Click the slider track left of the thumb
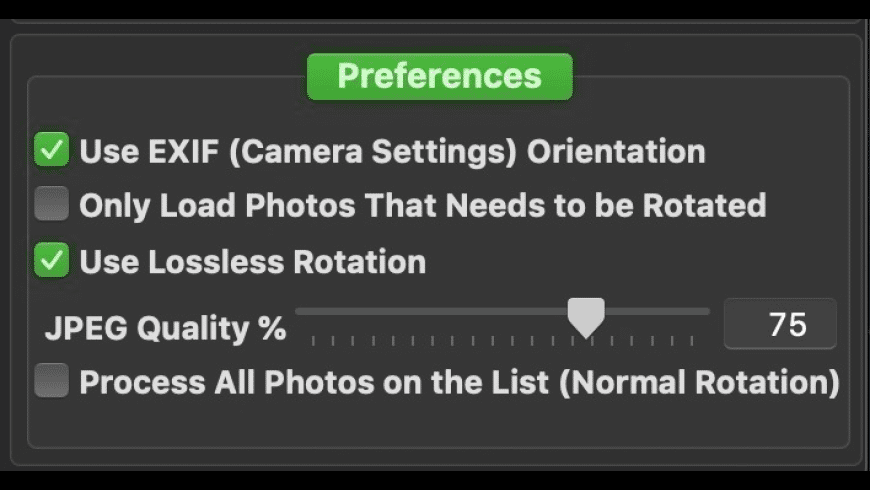 (x=430, y=311)
